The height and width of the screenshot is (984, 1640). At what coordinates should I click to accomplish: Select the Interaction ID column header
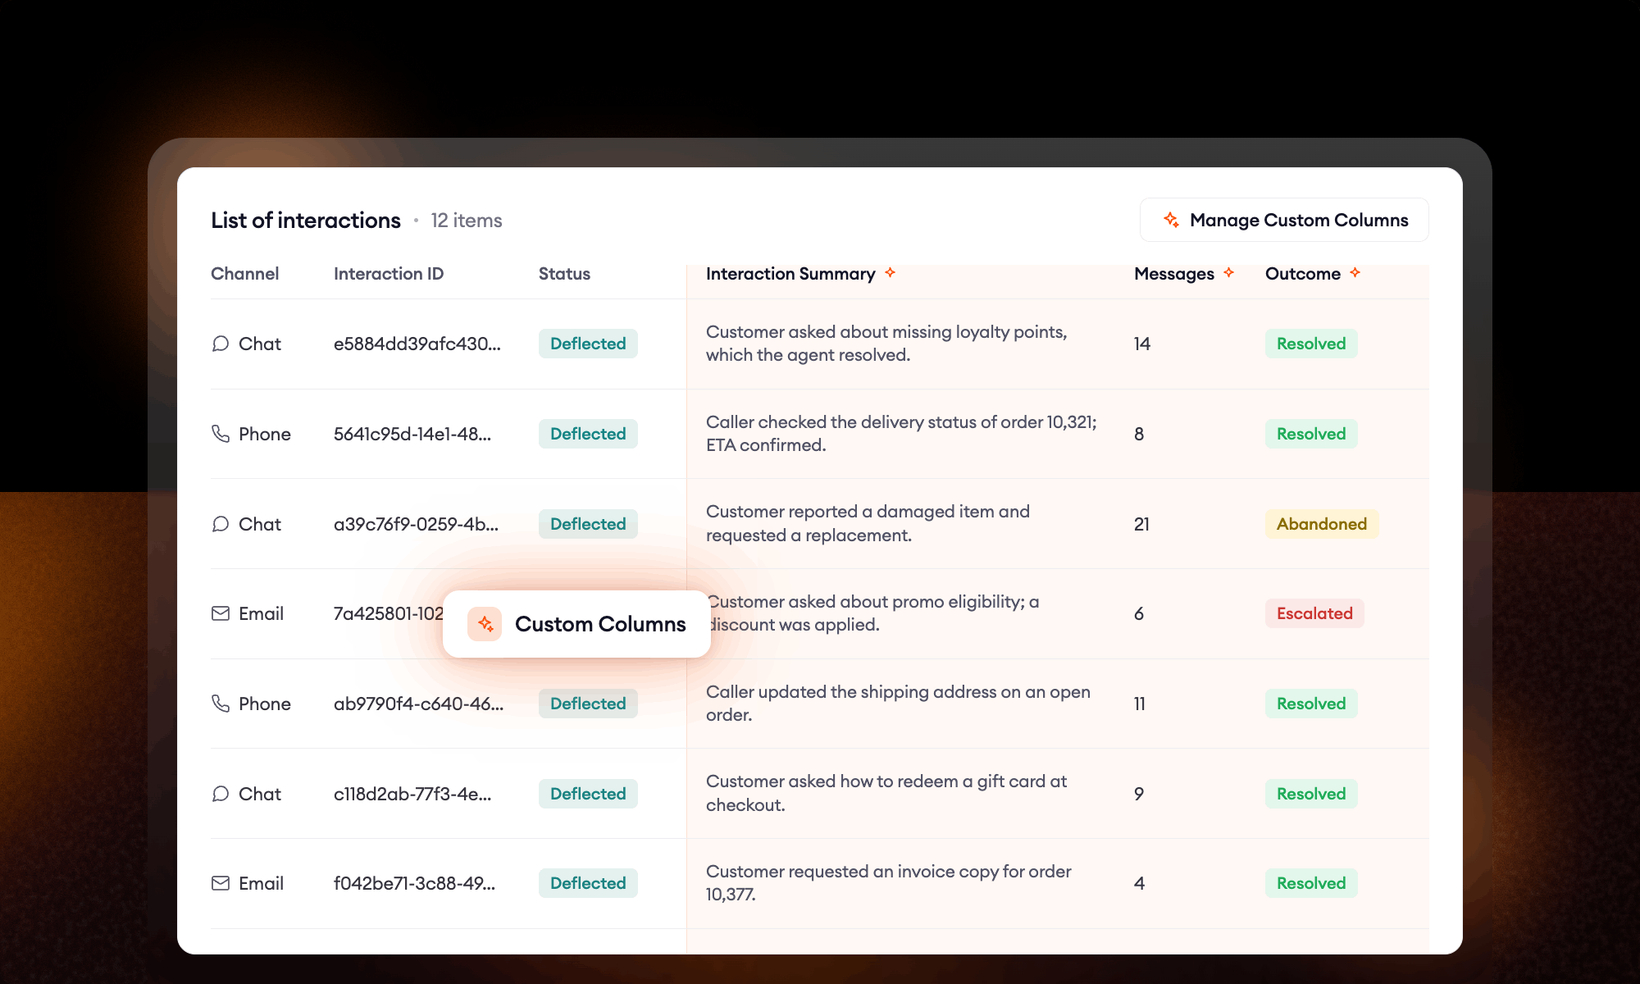point(389,274)
